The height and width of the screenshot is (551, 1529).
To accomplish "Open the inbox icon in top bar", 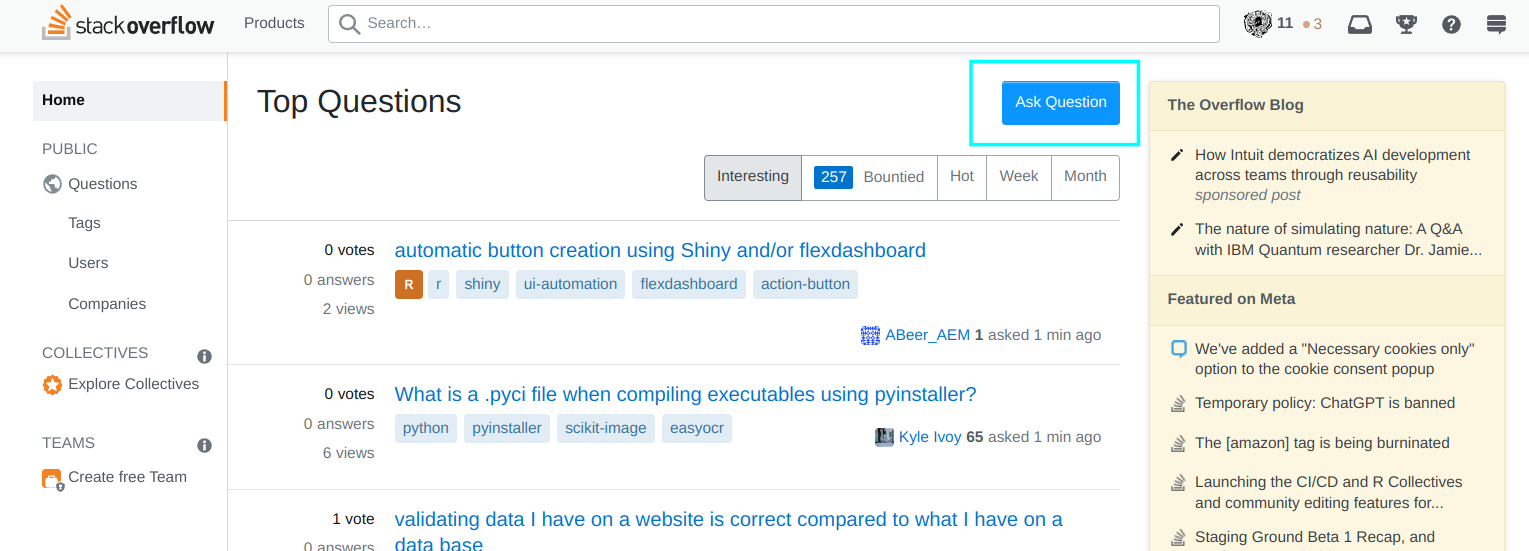I will pos(1360,24).
